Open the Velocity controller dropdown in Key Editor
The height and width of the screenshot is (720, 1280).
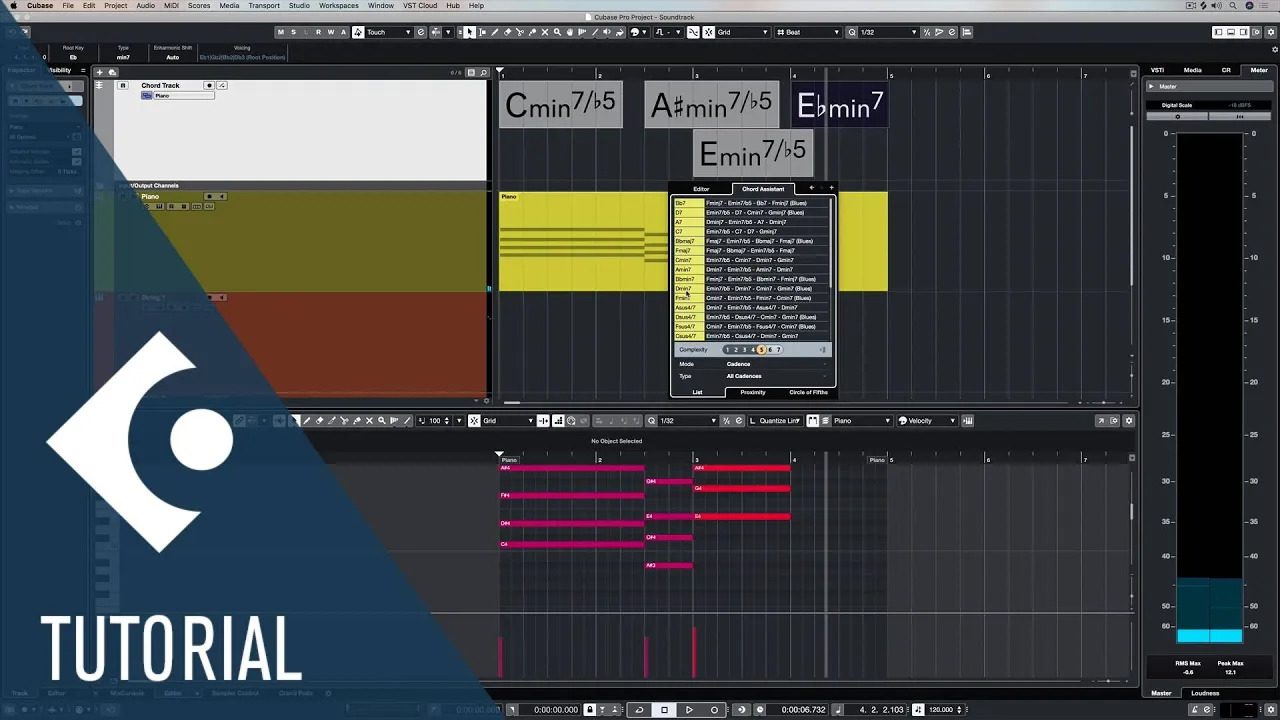(927, 421)
